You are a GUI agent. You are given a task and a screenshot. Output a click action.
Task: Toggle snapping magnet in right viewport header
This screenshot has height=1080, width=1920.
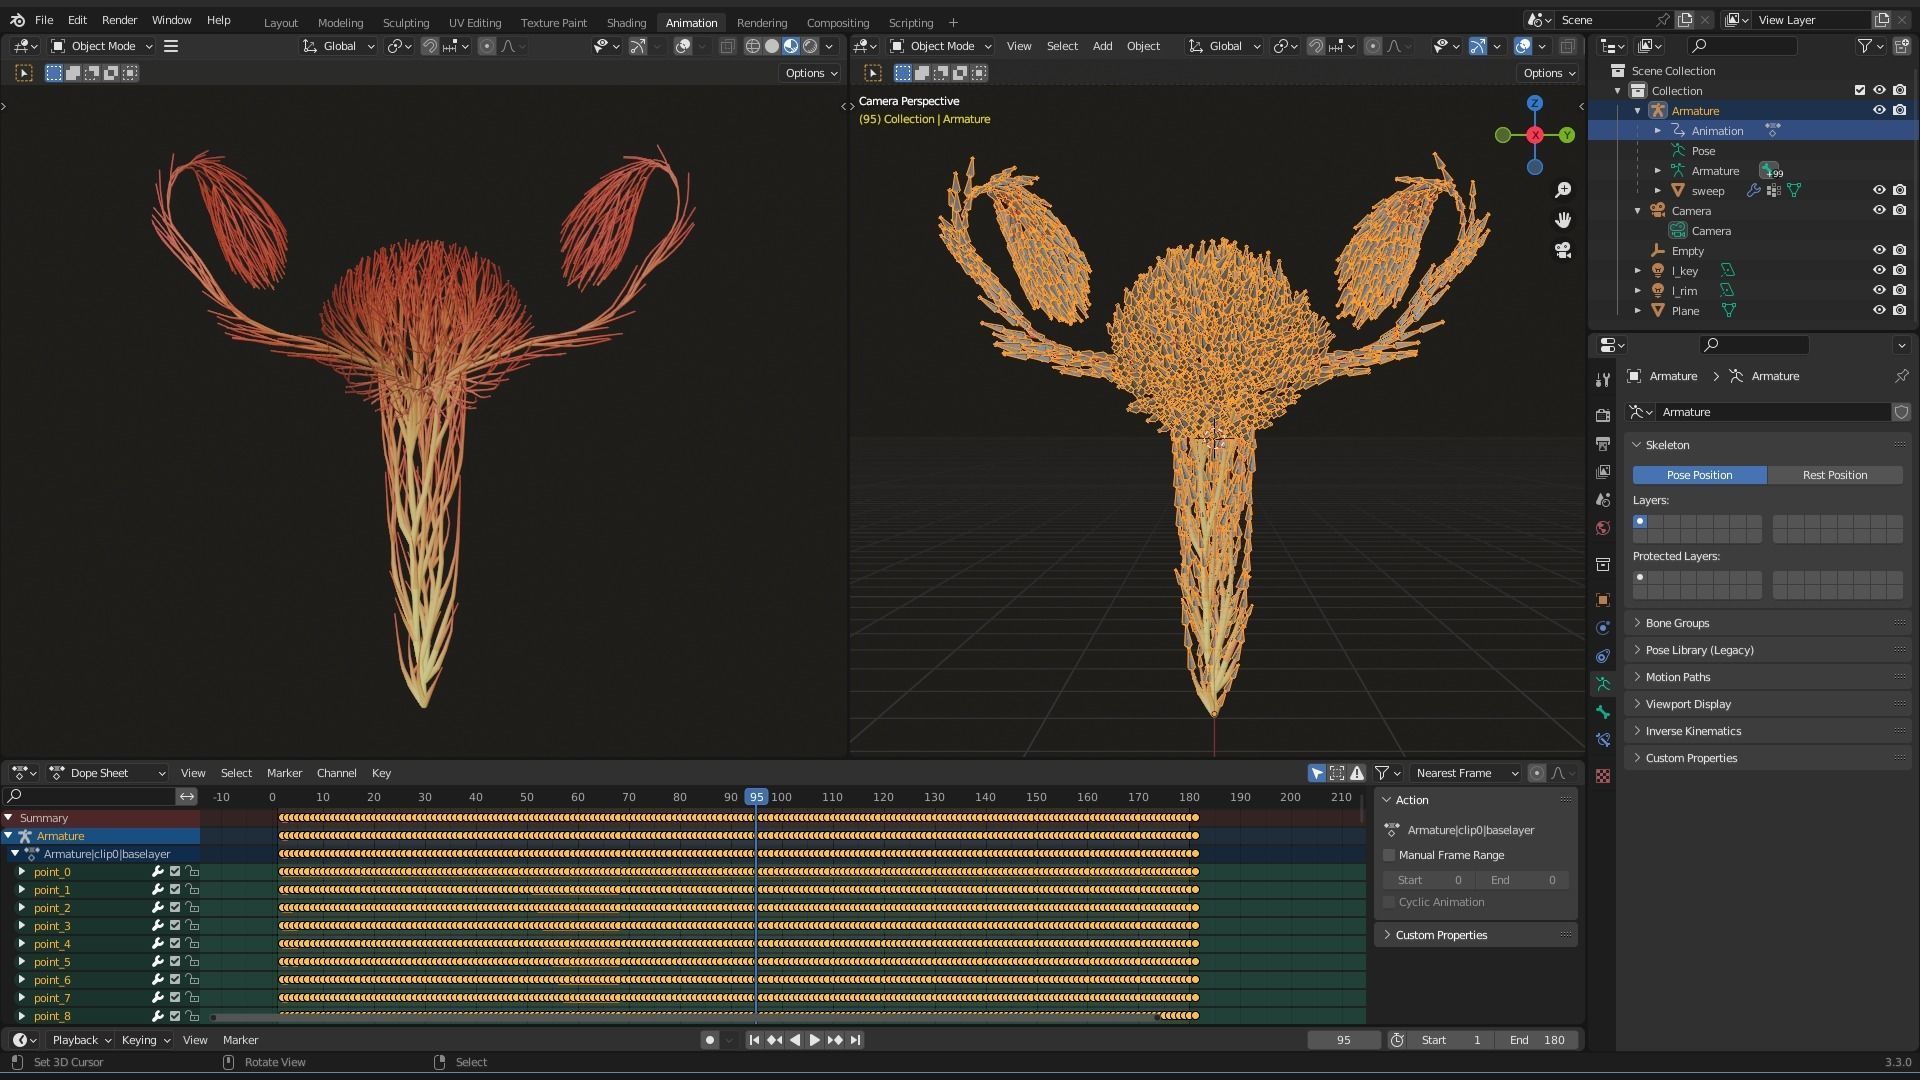click(x=1316, y=46)
